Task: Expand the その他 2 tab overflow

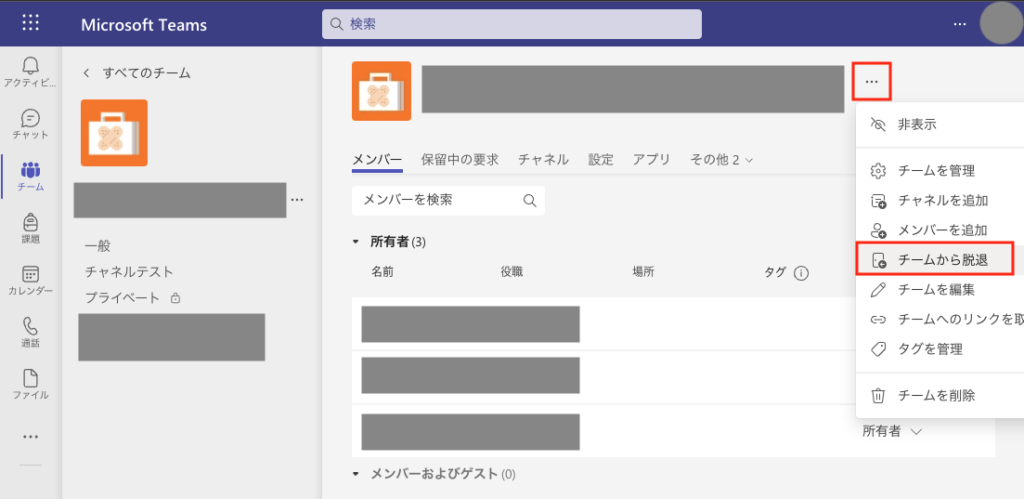Action: (721, 159)
